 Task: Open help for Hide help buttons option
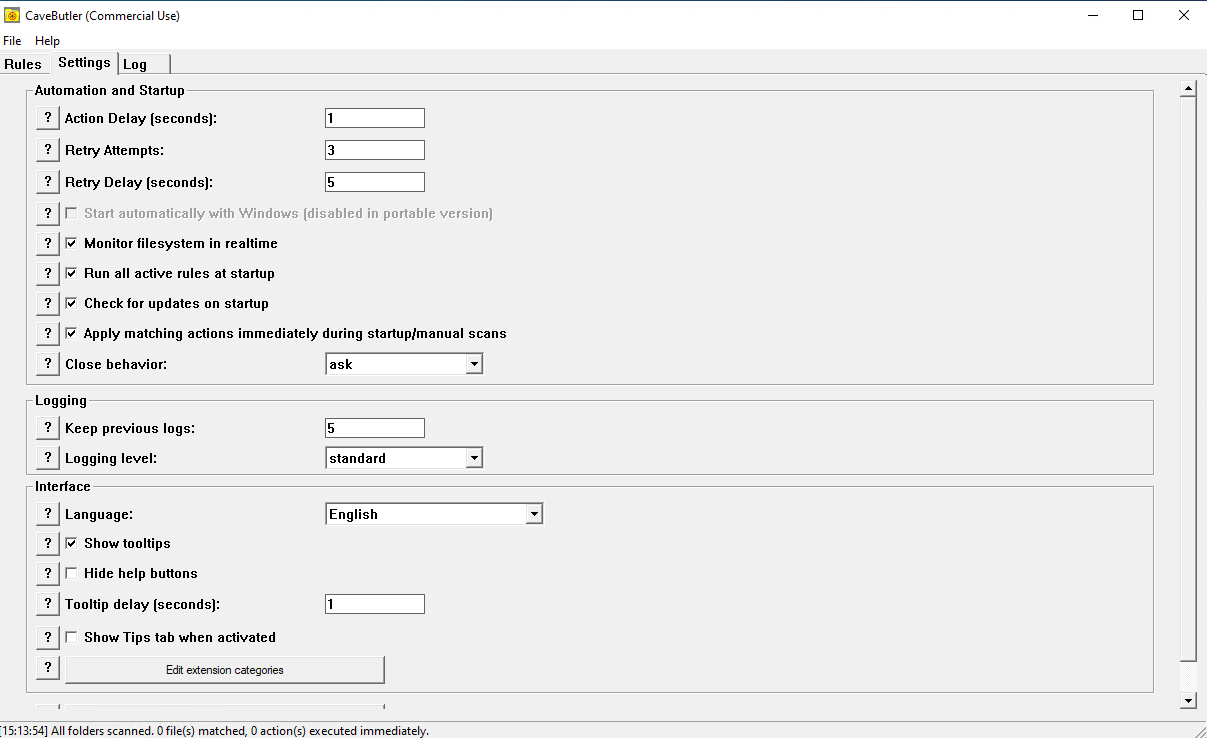[x=47, y=573]
